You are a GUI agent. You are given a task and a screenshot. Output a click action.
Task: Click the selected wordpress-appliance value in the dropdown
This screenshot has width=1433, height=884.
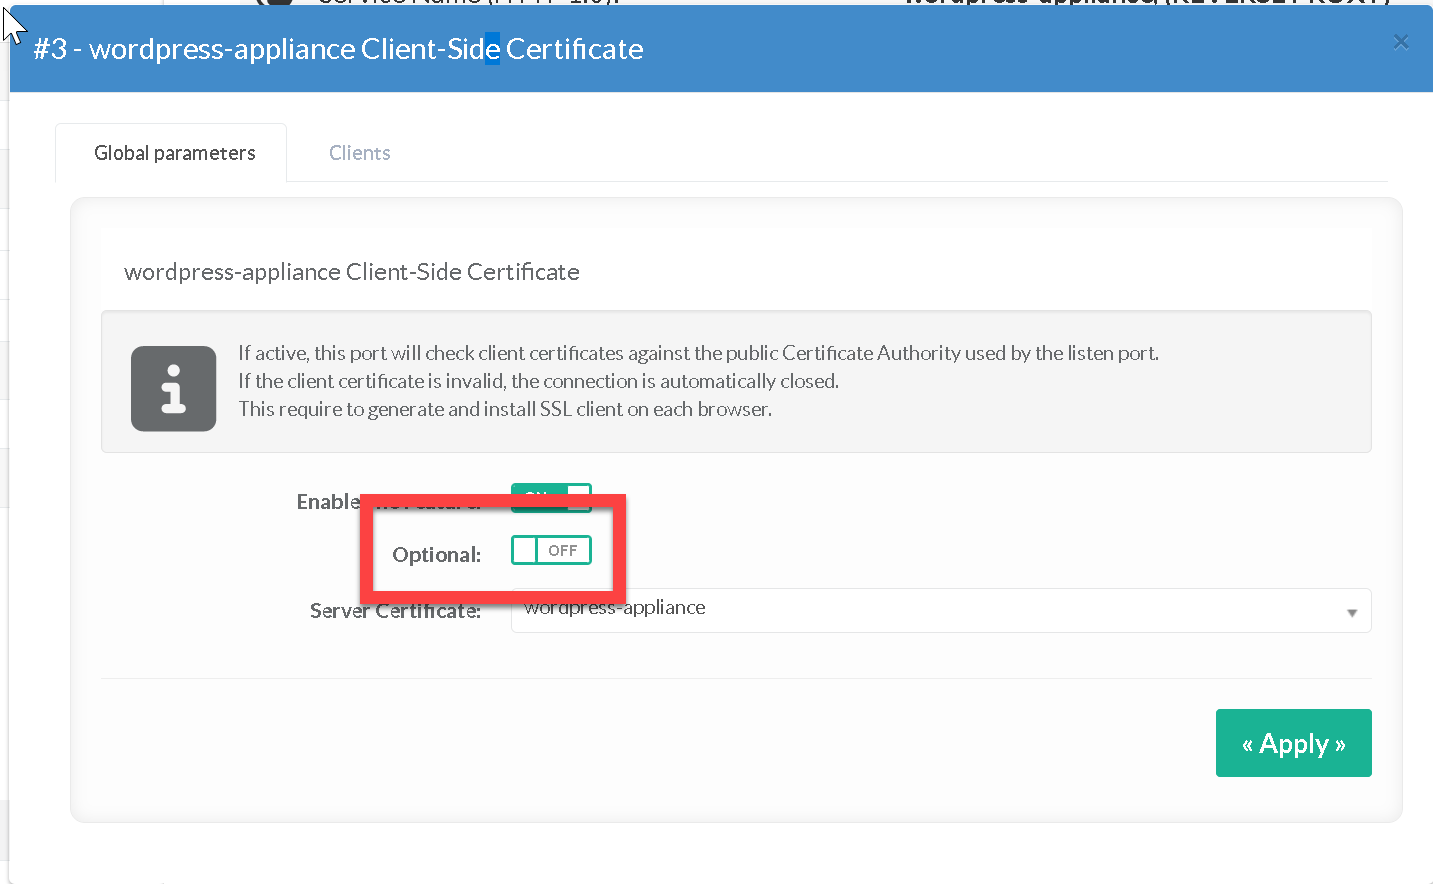coord(615,608)
